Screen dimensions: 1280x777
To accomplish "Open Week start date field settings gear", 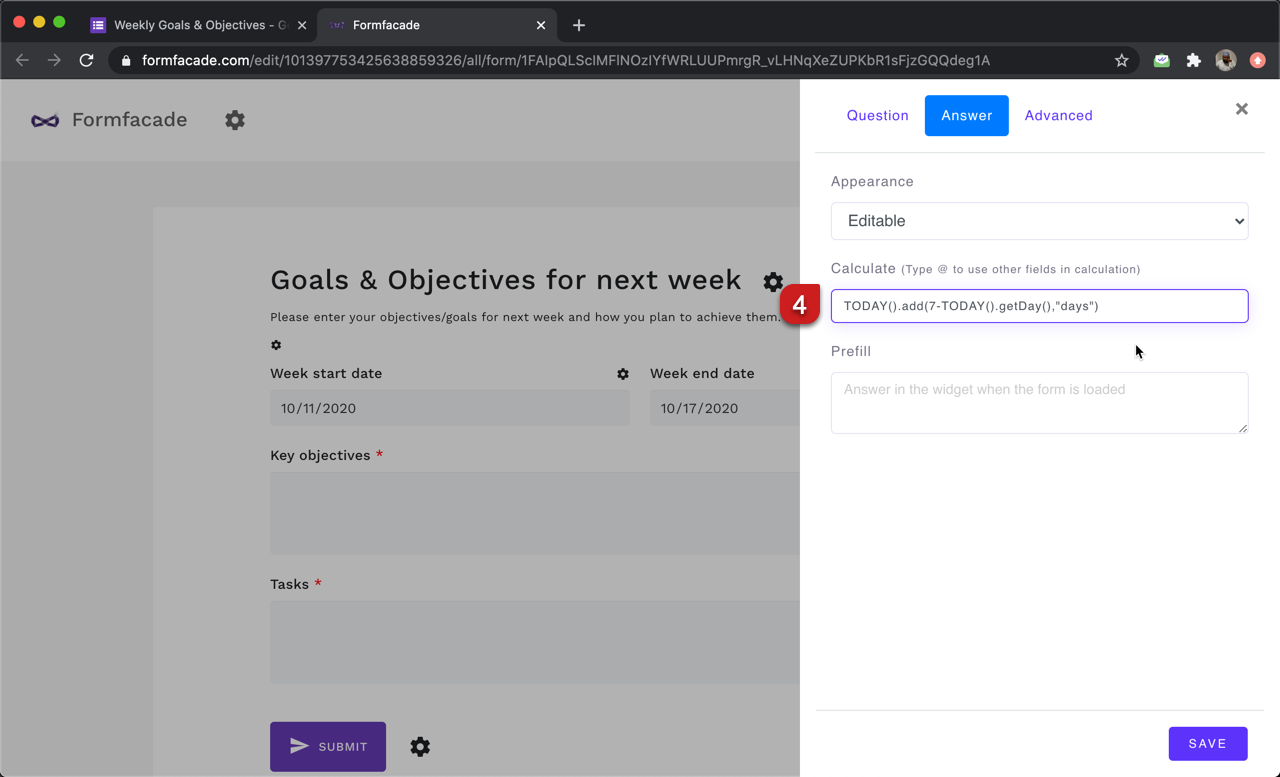I will pyautogui.click(x=623, y=374).
